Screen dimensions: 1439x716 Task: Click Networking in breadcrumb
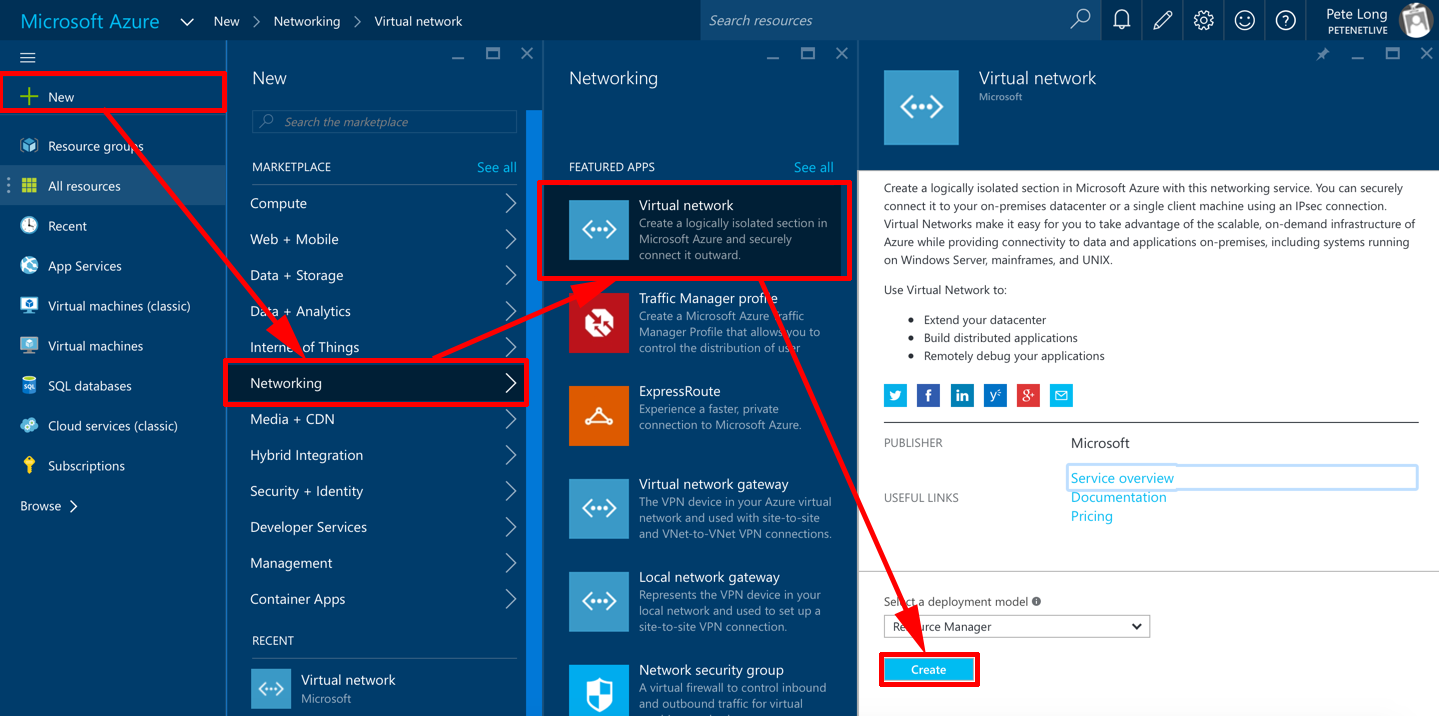pos(307,21)
